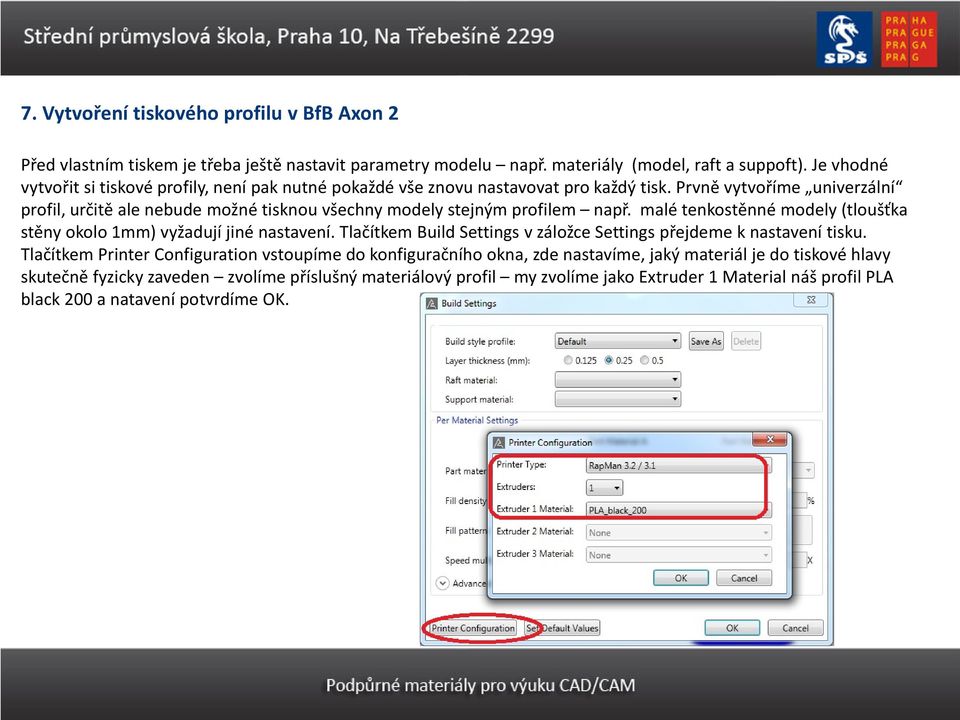Click the Extruder 1 Material label
The width and height of the screenshot is (960, 720).
coord(534,509)
